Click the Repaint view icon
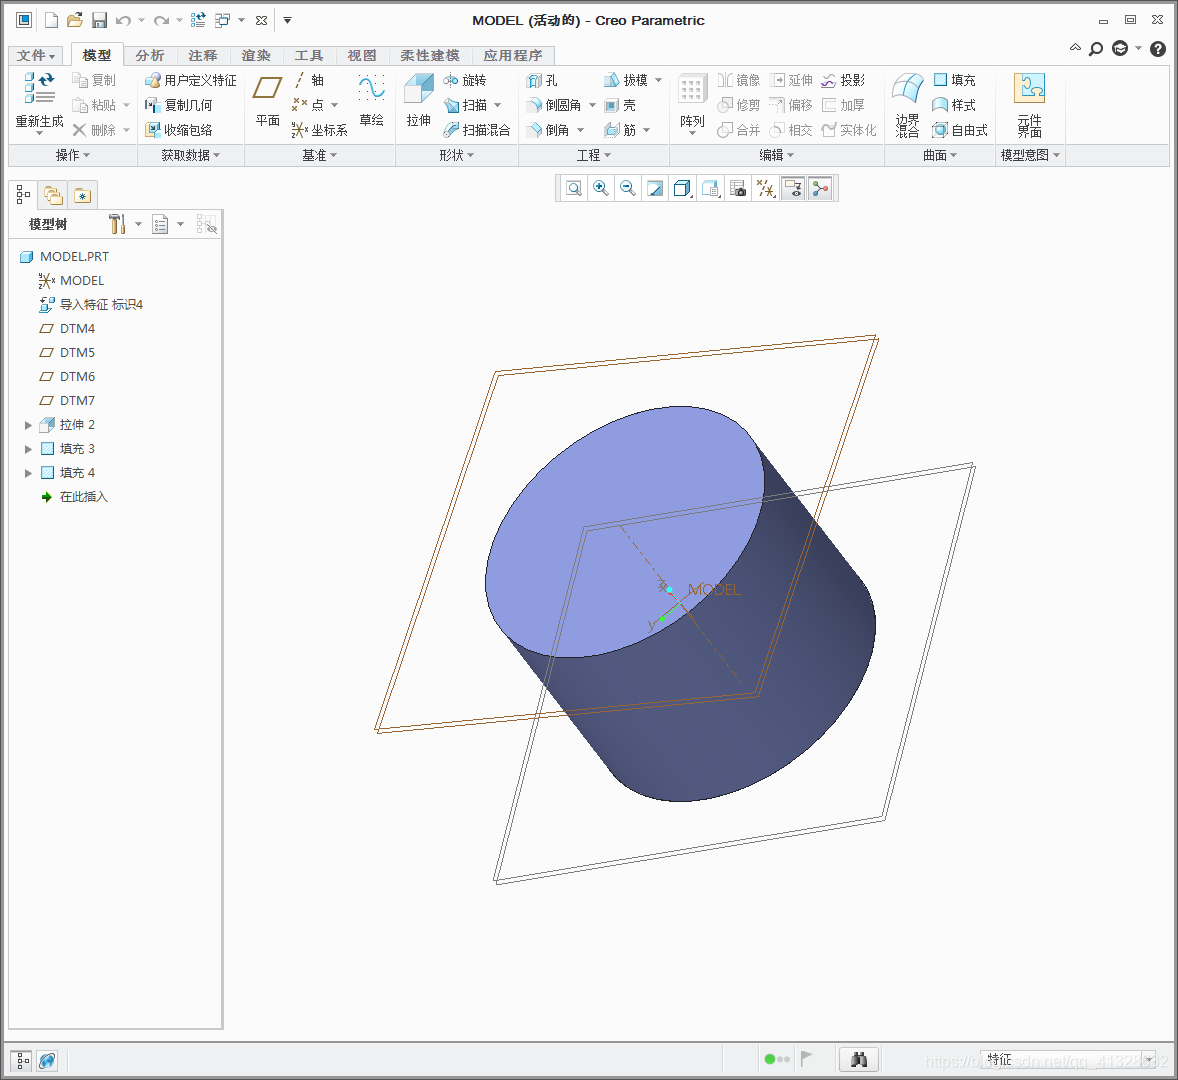 click(655, 189)
